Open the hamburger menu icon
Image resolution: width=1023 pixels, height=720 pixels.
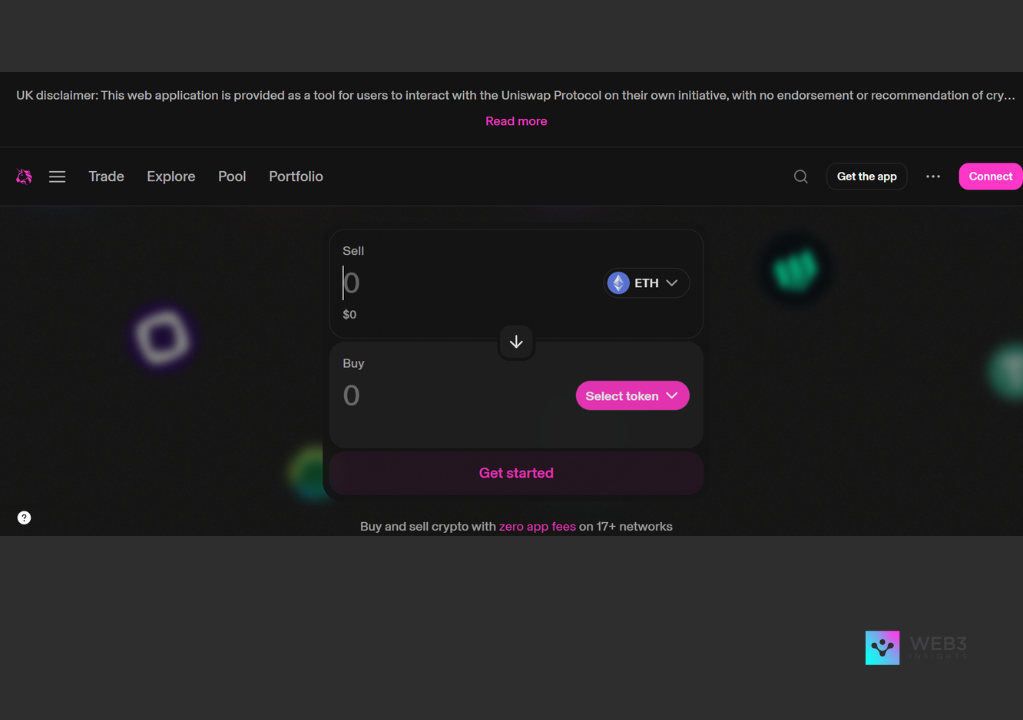[57, 177]
